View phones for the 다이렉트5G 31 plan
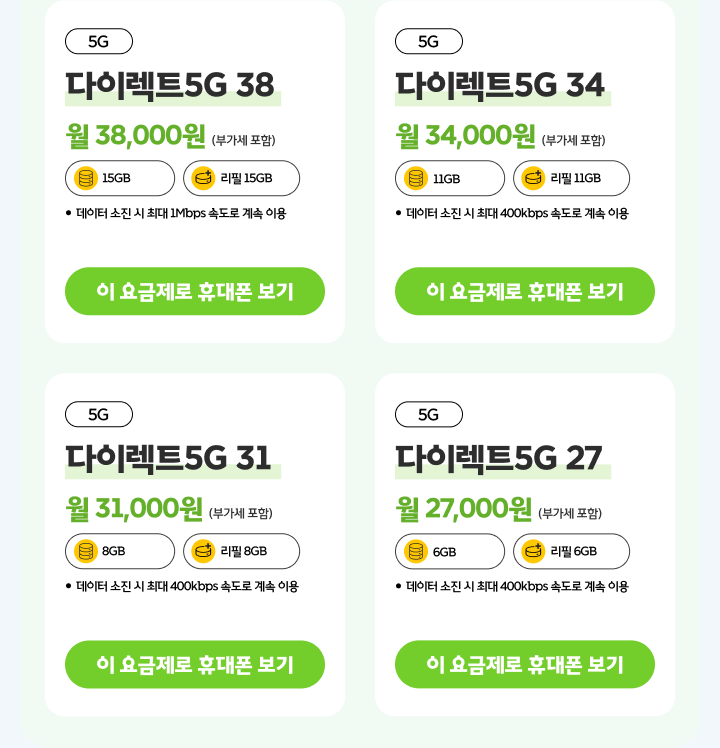The image size is (720, 748). click(195, 664)
